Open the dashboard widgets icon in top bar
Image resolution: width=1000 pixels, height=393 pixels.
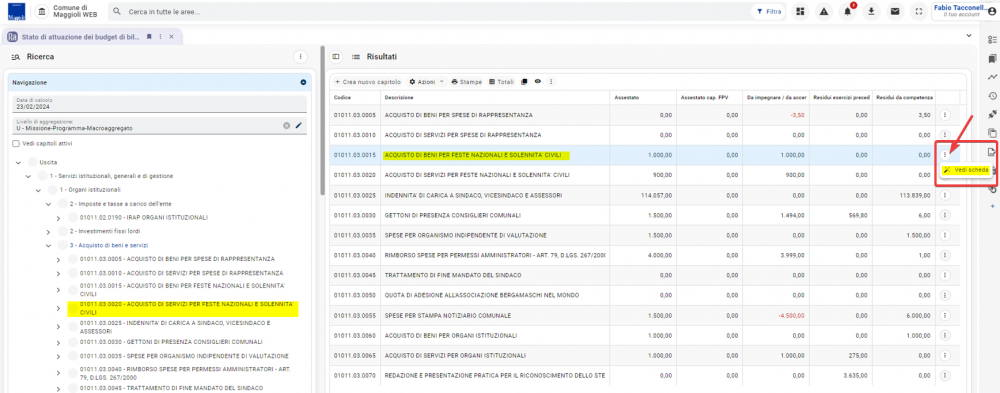(800, 11)
